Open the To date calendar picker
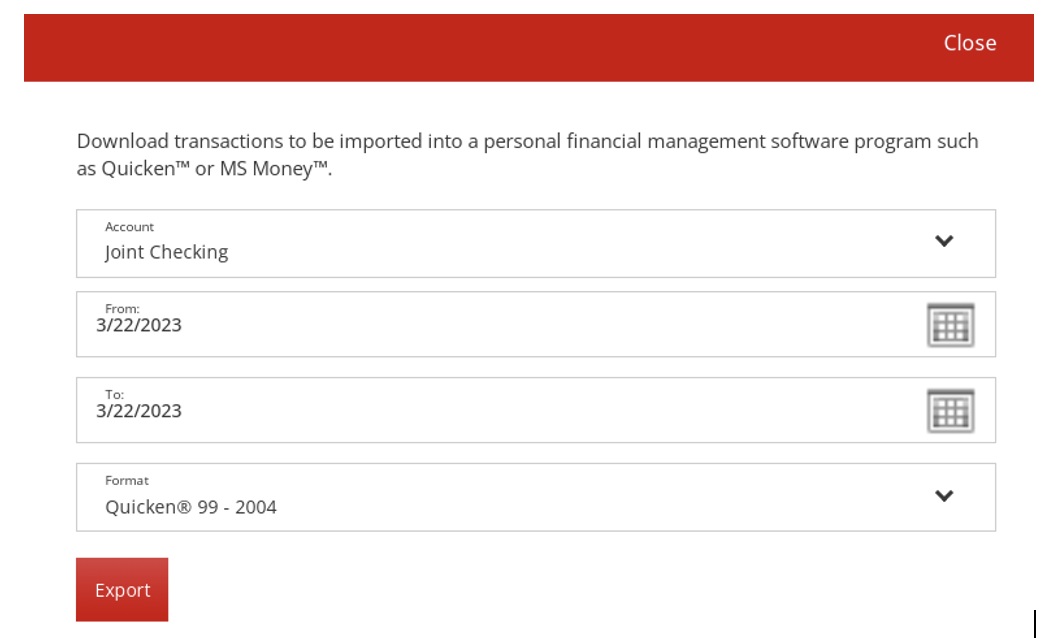The height and width of the screenshot is (638, 1064). point(950,411)
